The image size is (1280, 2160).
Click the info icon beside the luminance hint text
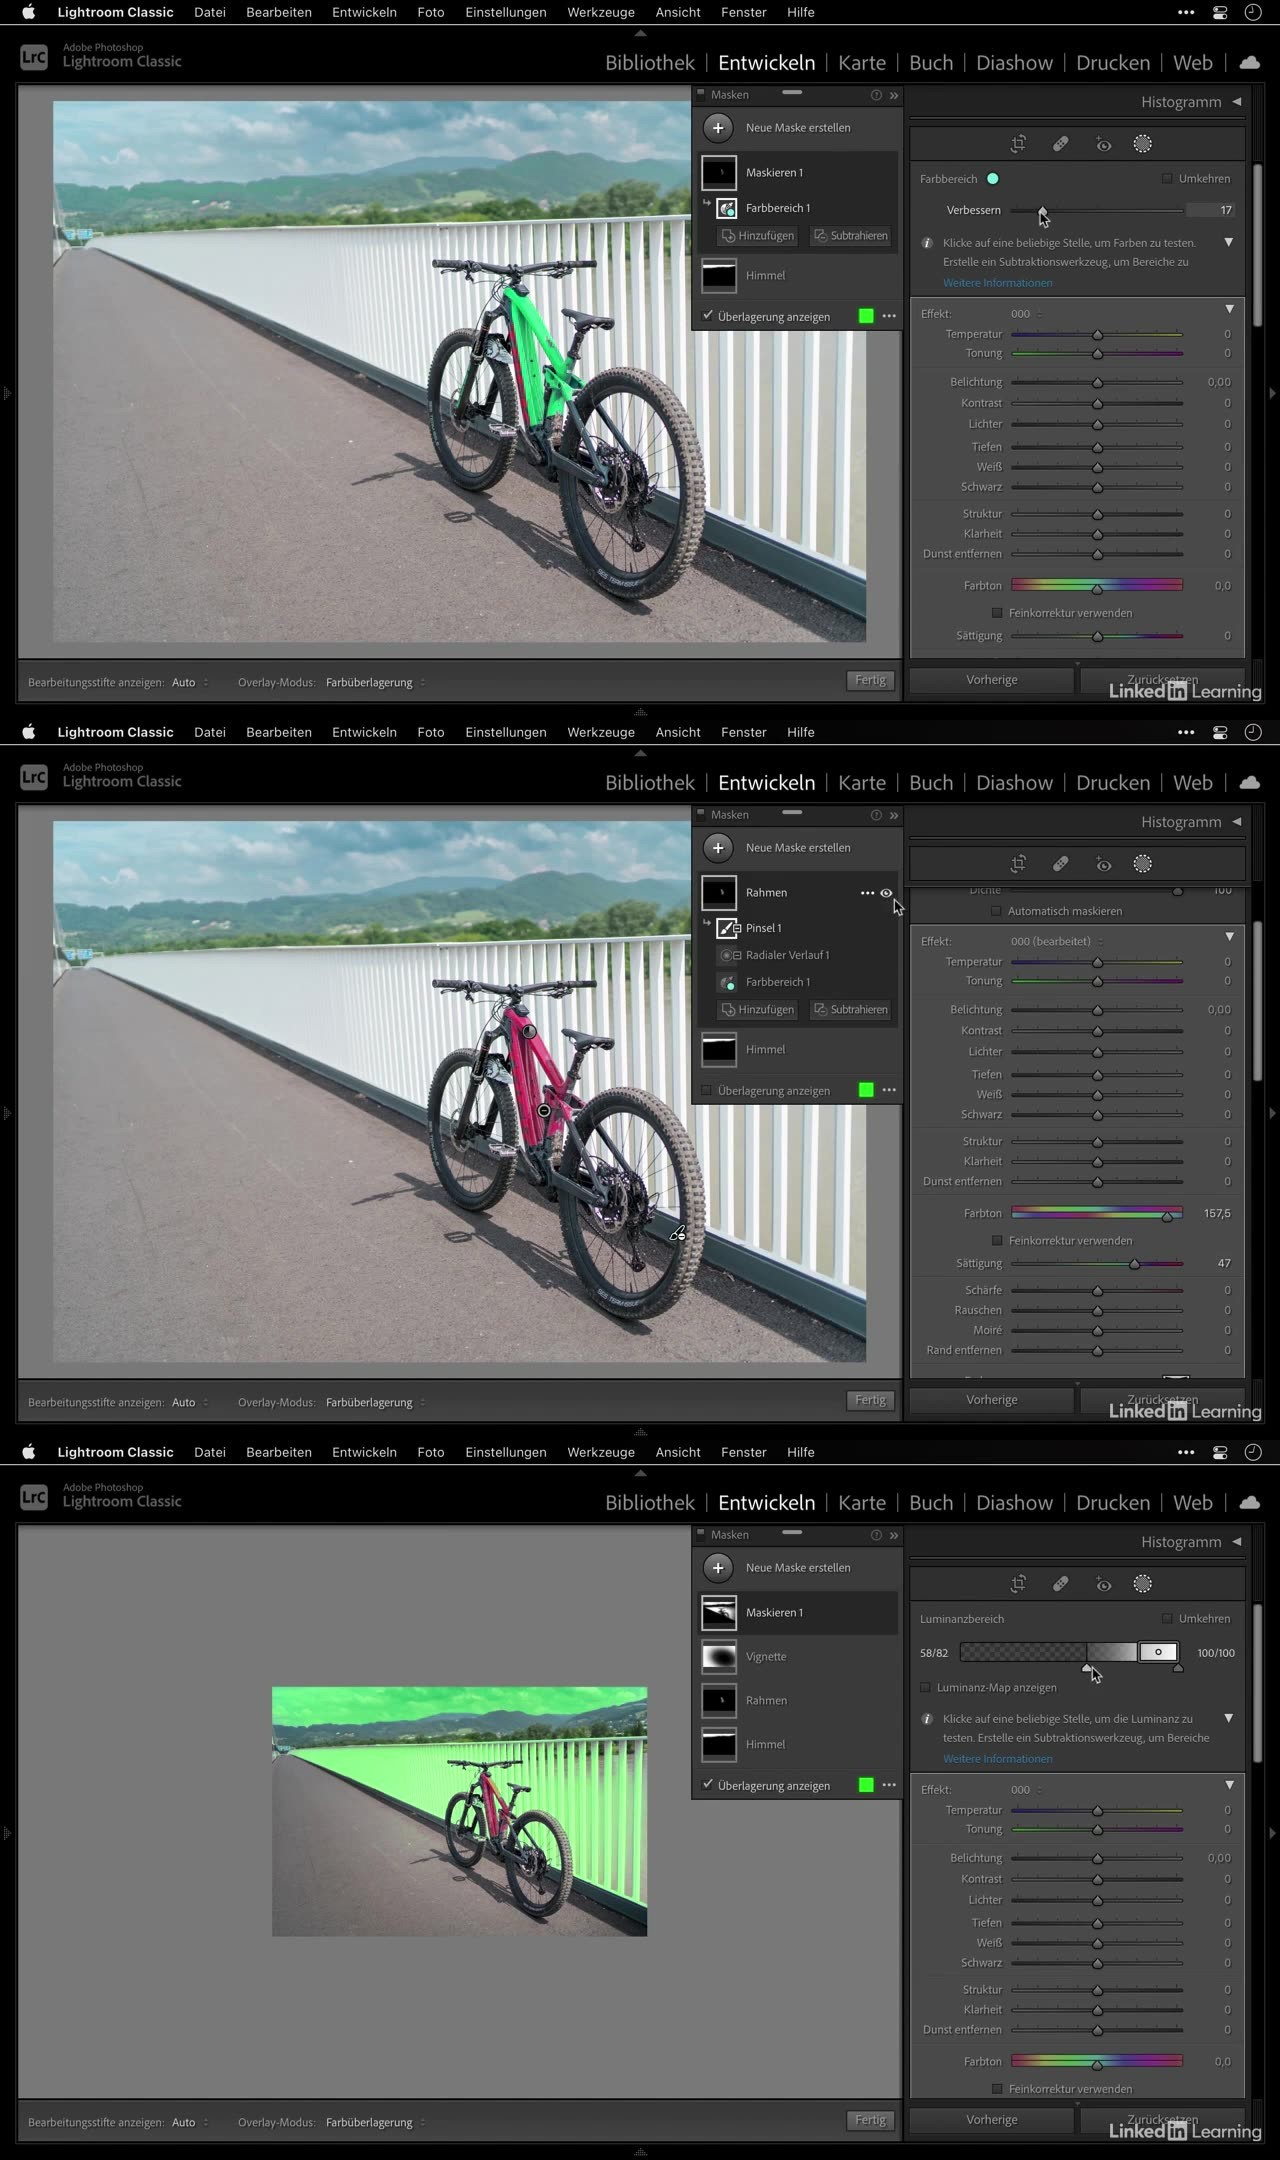[x=927, y=1719]
